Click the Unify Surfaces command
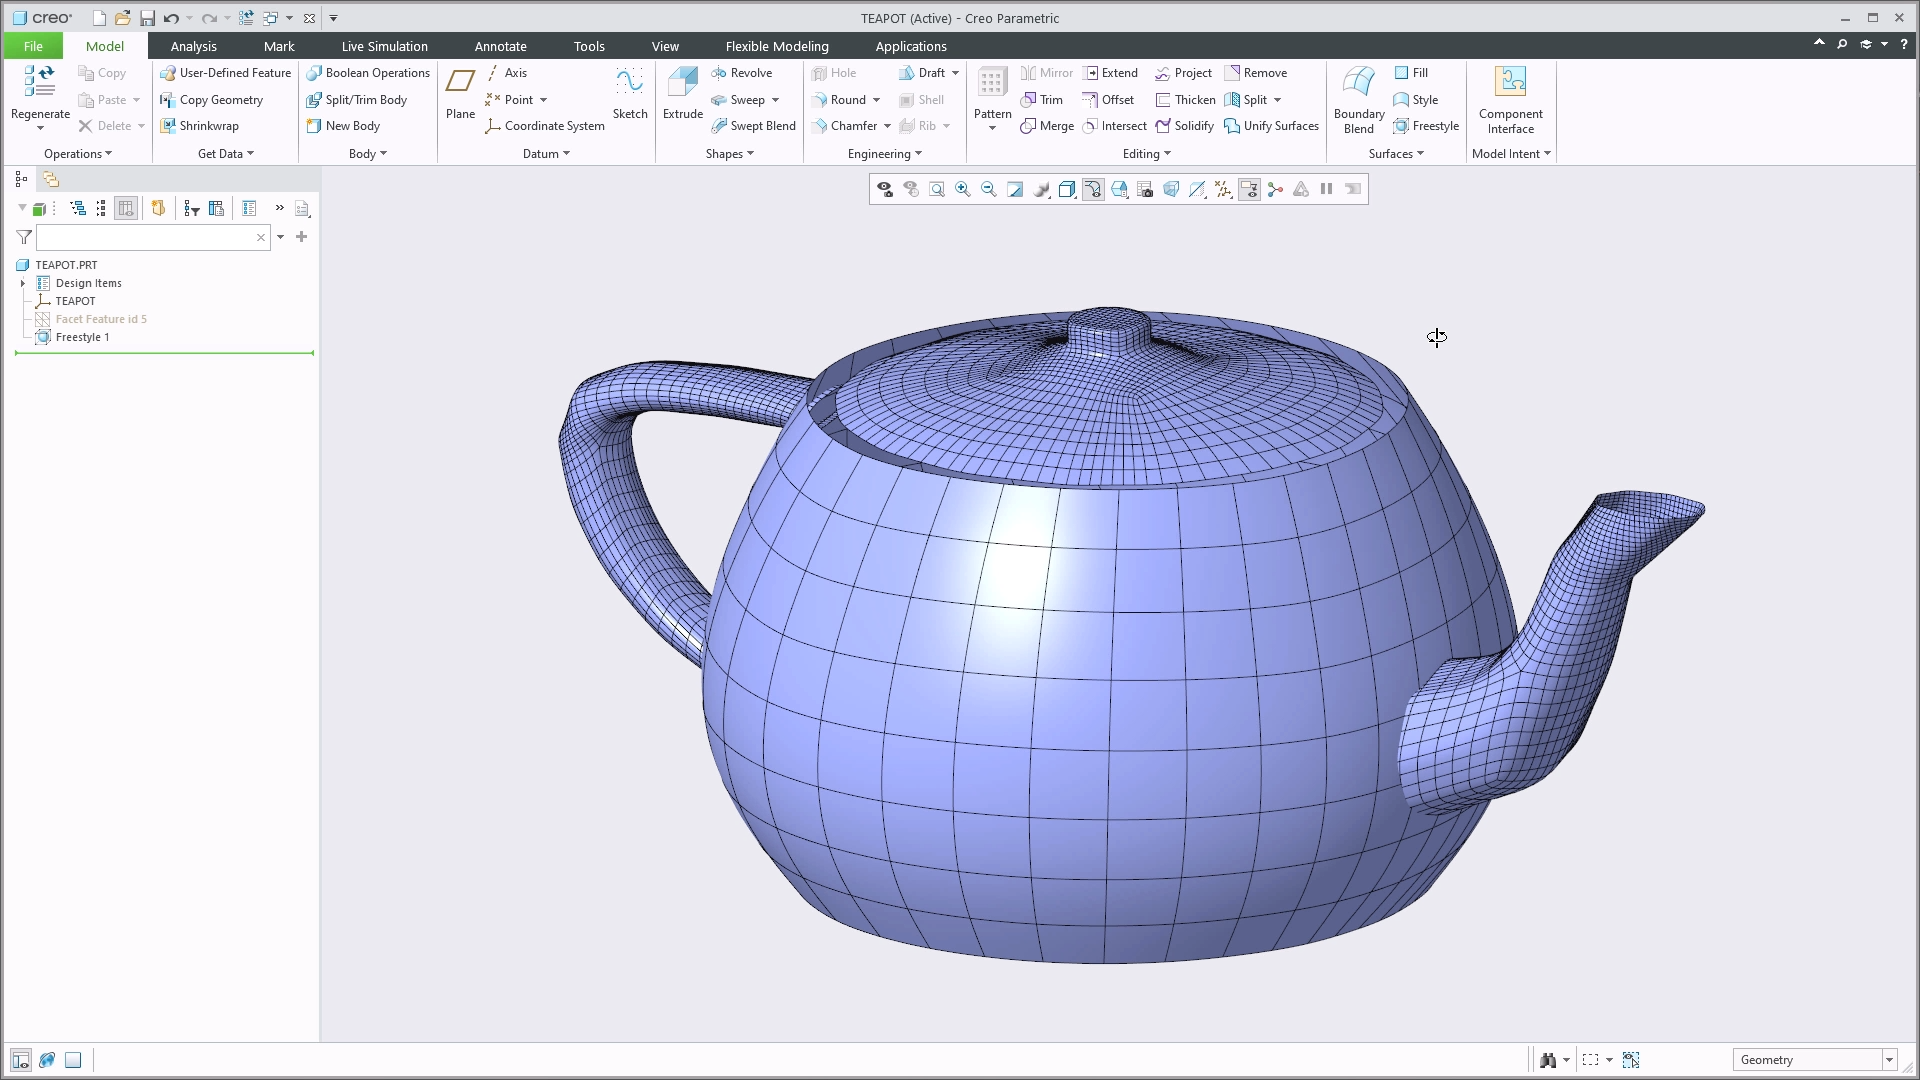 coord(1271,126)
